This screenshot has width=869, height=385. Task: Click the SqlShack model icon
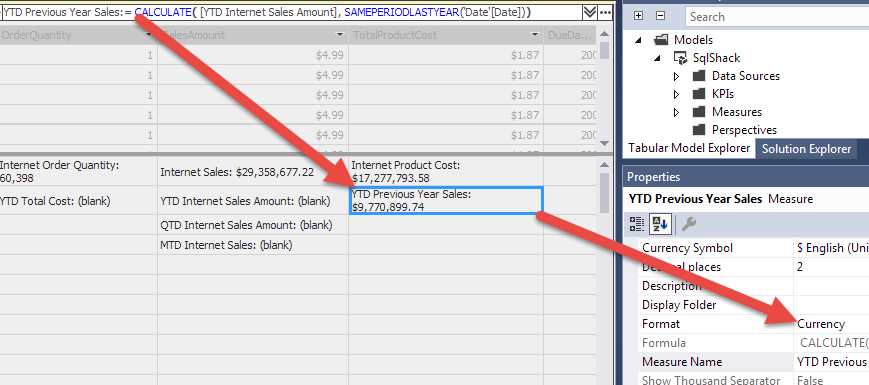coord(680,58)
